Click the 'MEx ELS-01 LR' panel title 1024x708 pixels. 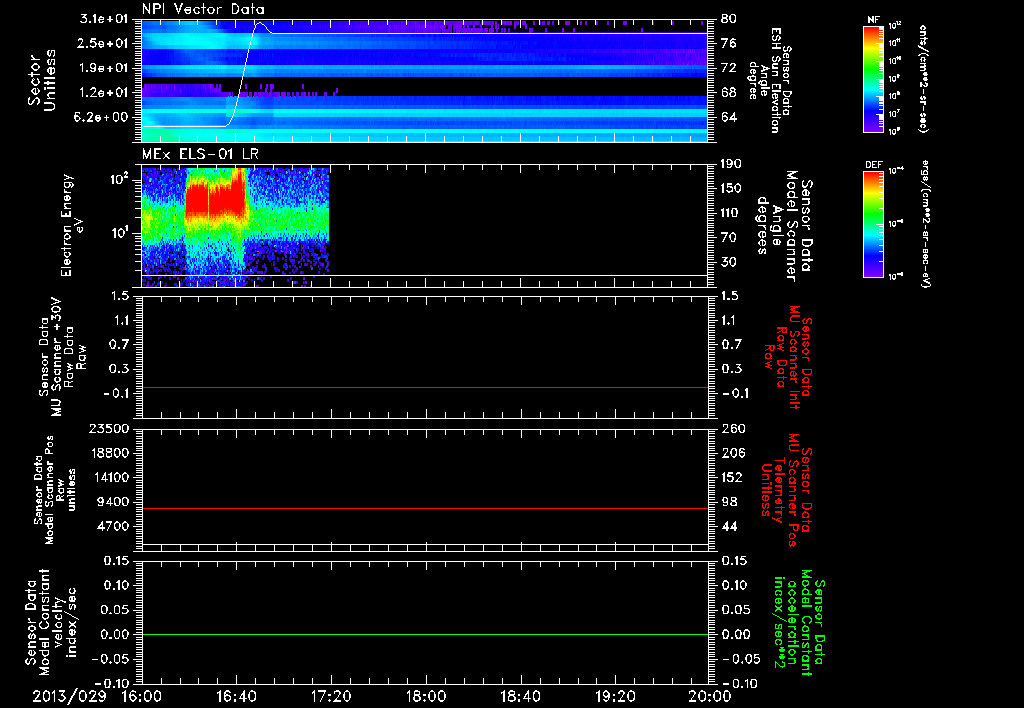tap(199, 154)
